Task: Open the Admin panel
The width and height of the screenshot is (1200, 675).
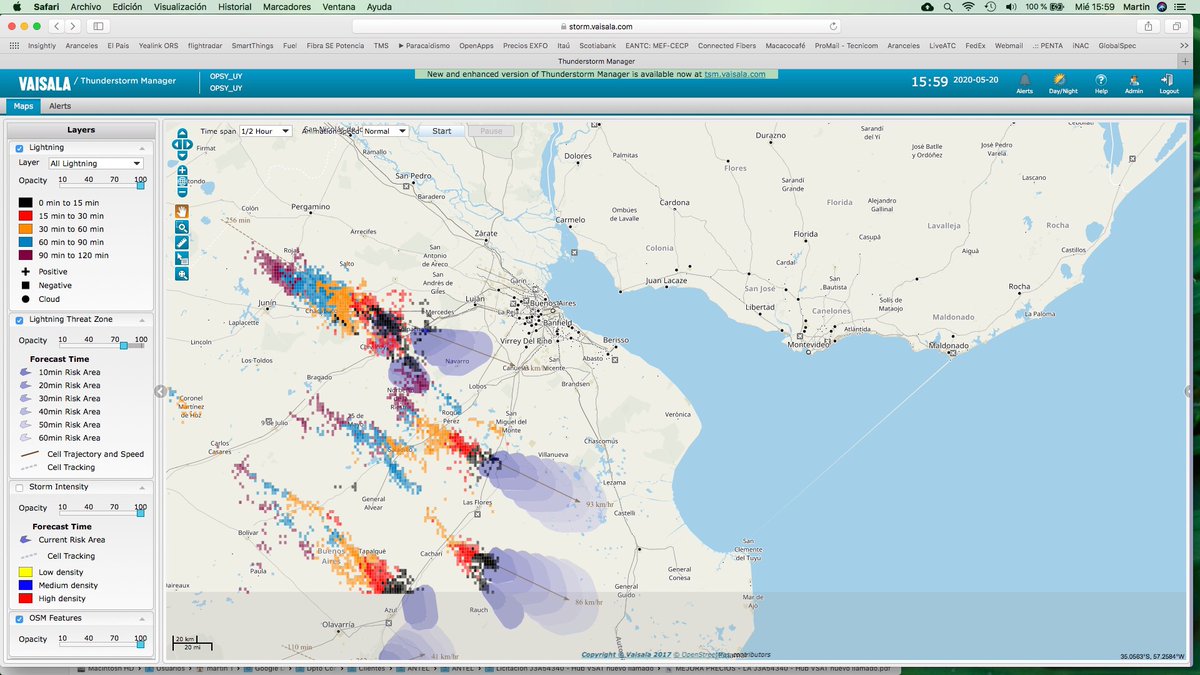Action: tap(1133, 85)
